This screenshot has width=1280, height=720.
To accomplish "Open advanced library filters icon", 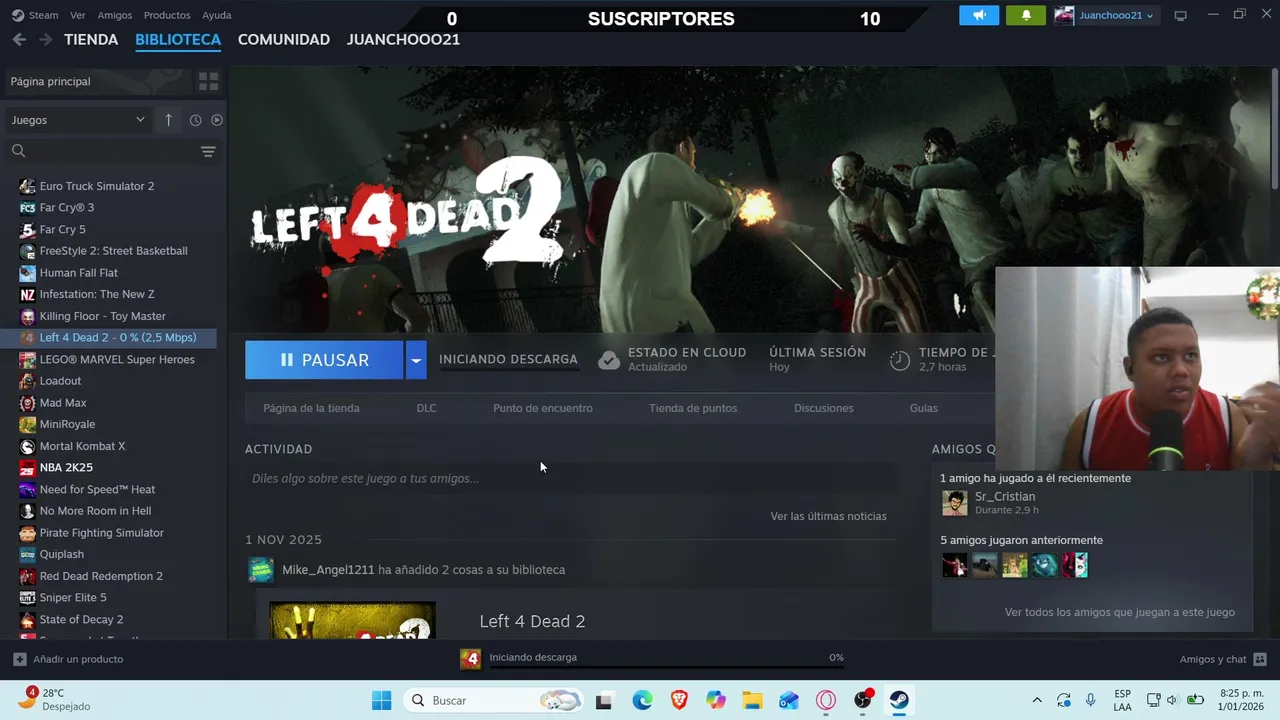I will tap(208, 151).
